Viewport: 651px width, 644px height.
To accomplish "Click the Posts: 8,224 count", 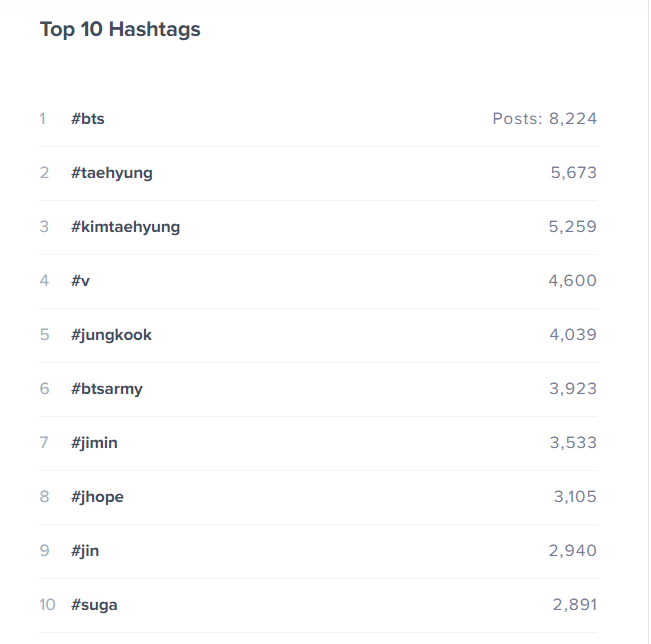I will [545, 119].
